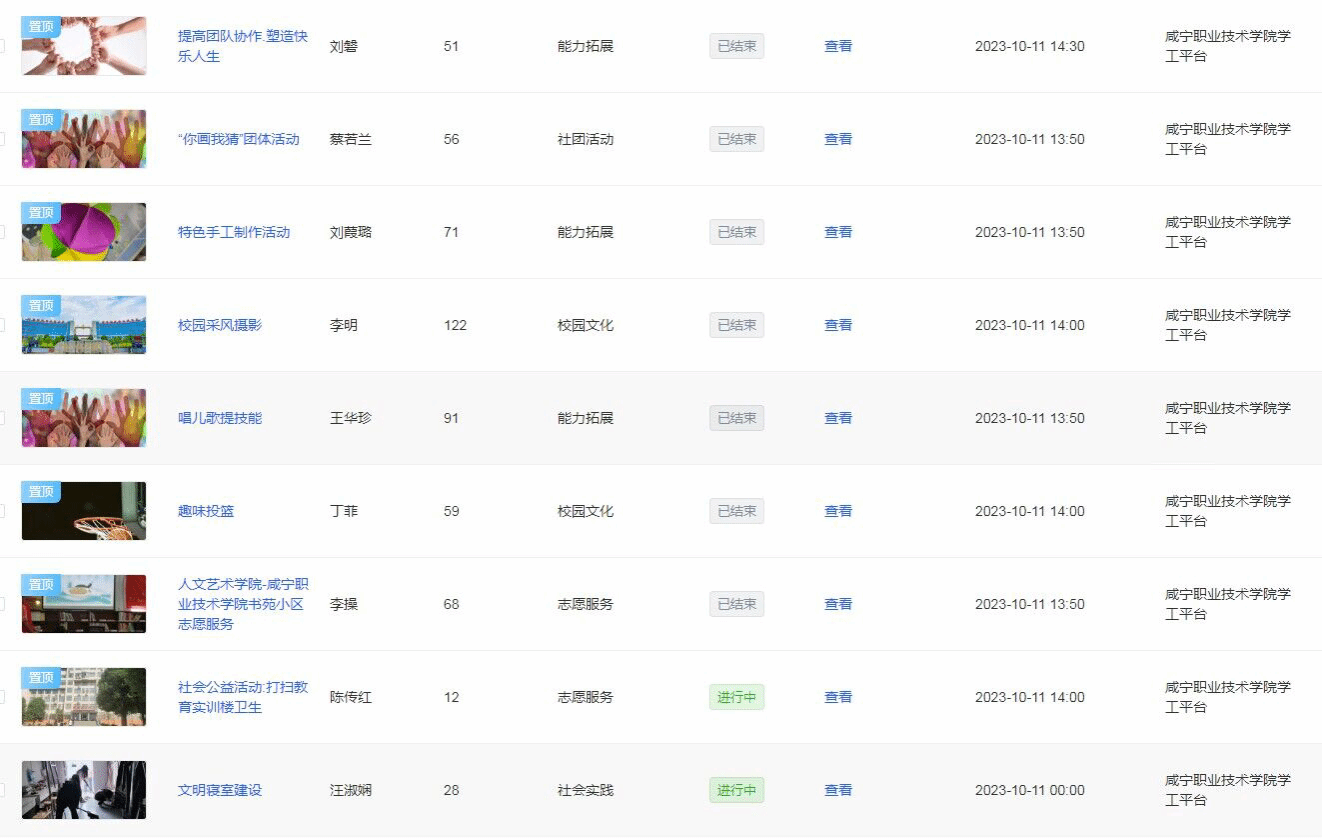Click 查看 in the 唱儿歌提技能 row

pyautogui.click(x=838, y=418)
